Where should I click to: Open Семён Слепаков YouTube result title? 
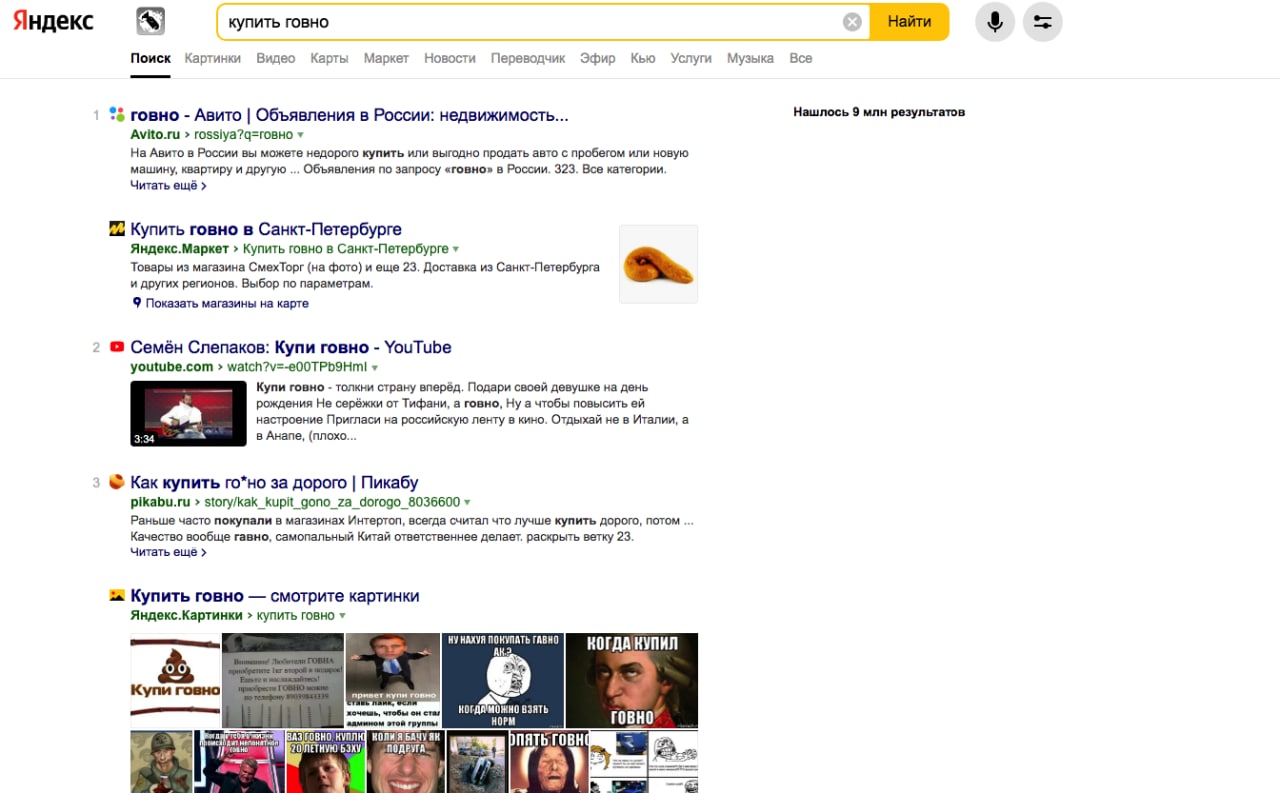coord(291,347)
